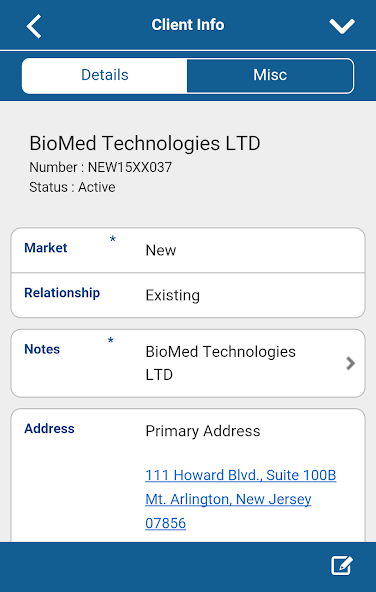Screen dimensions: 376x592
Task: Tap the client Number NEW15XX037 text
Action: [100, 167]
